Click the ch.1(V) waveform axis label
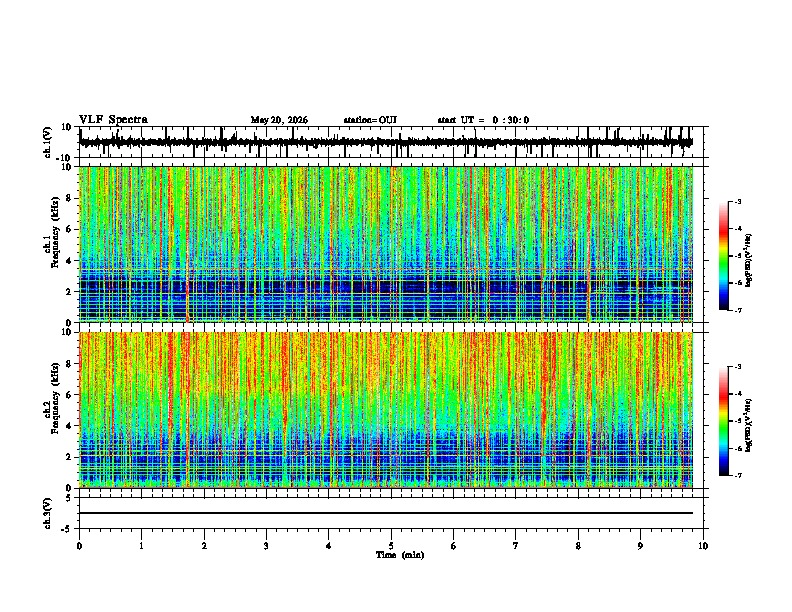The image size is (792, 612). pos(47,142)
